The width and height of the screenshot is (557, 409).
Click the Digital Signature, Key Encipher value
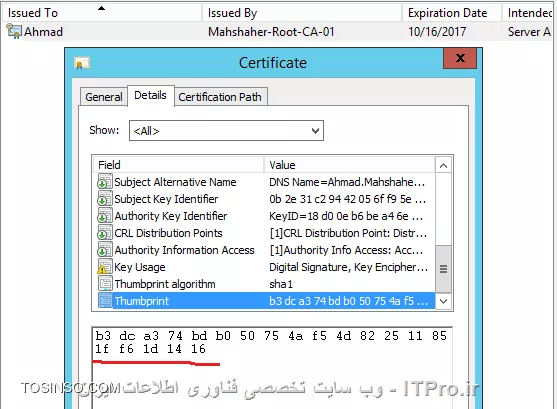pyautogui.click(x=348, y=267)
